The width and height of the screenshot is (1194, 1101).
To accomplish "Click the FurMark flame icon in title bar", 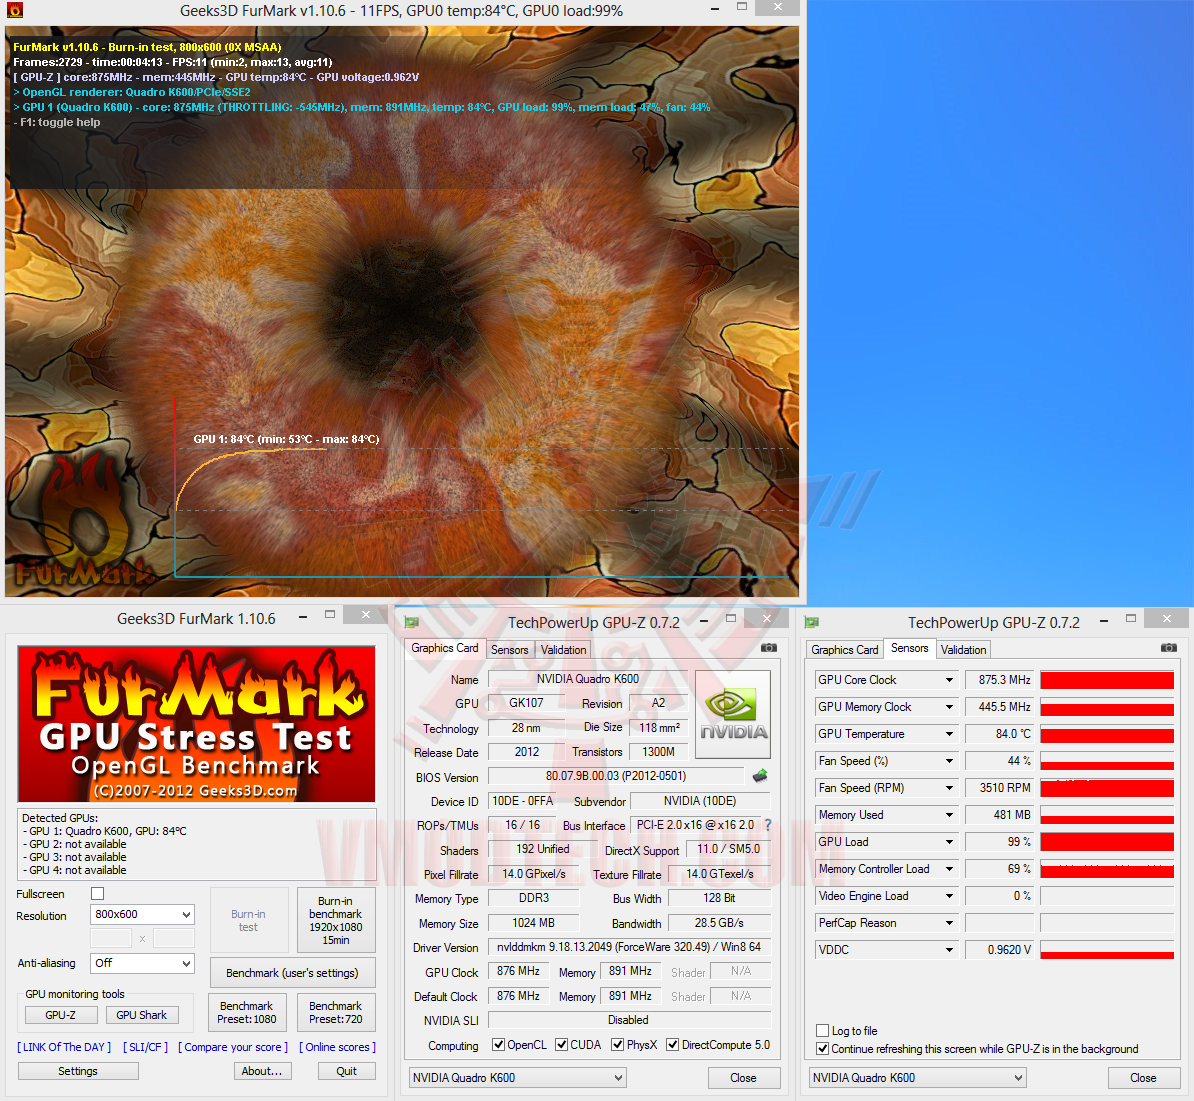I will point(14,10).
